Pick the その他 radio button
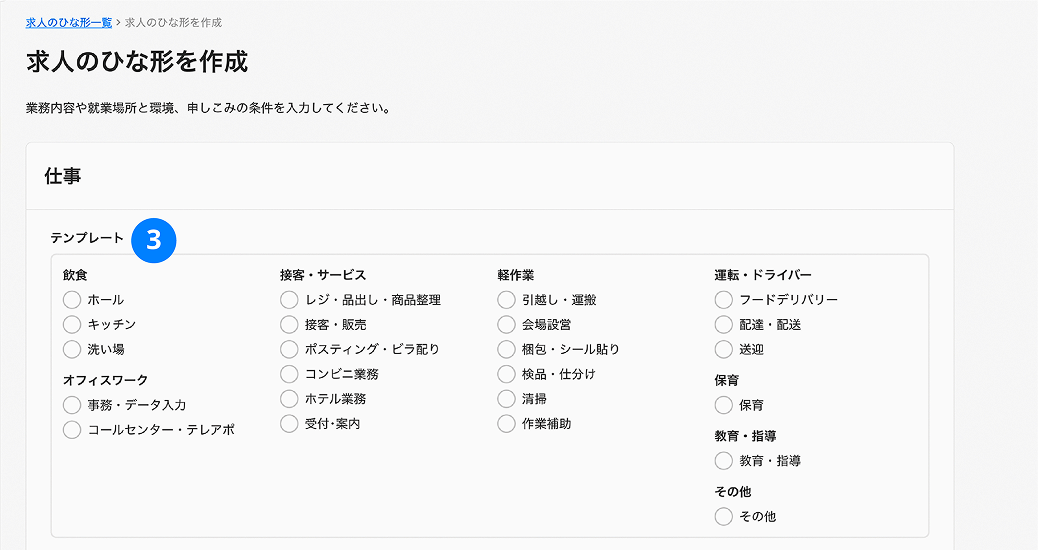Image resolution: width=1039 pixels, height=551 pixels. click(x=724, y=516)
